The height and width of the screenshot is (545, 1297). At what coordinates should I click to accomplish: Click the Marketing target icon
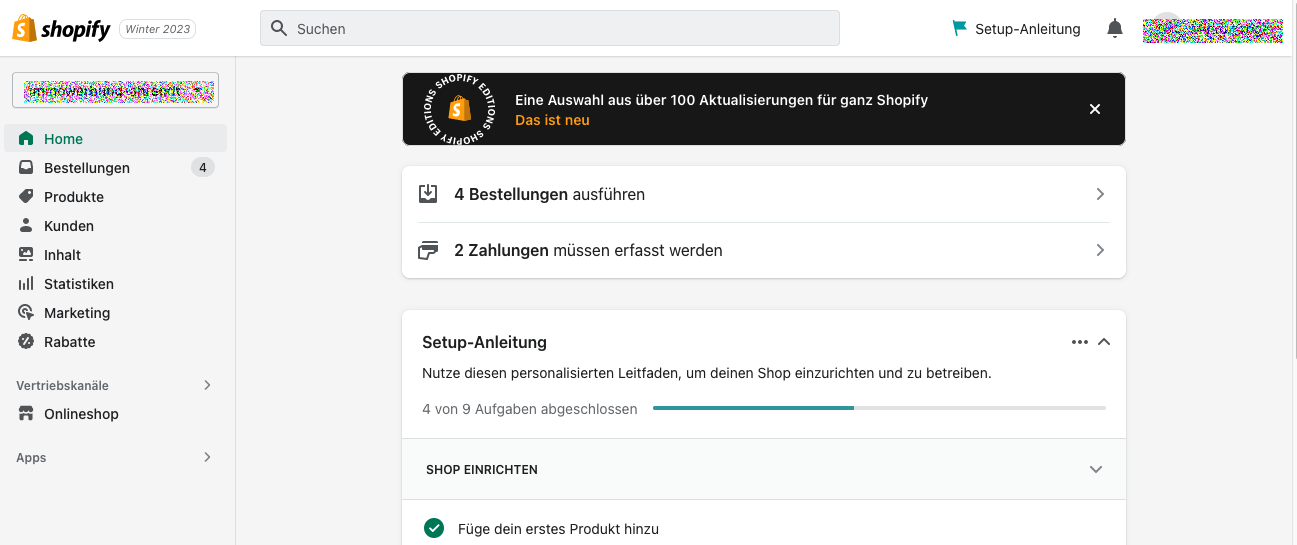(26, 312)
